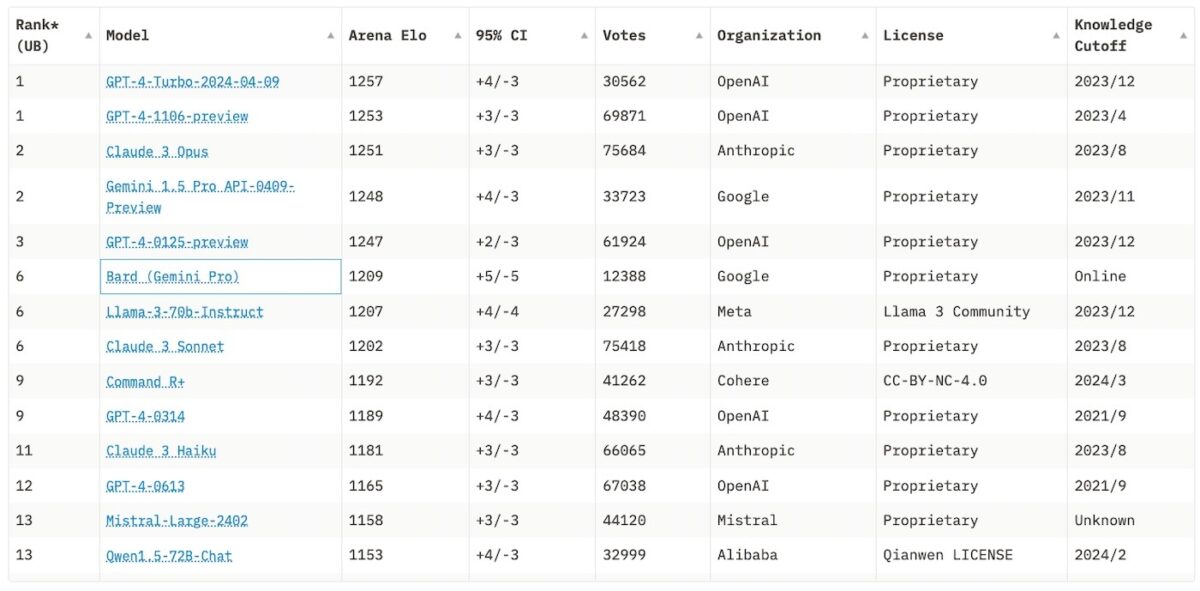Image resolution: width=1200 pixels, height=591 pixels.
Task: Open Llama-3-70b-Instruct model link
Action: pos(185,312)
